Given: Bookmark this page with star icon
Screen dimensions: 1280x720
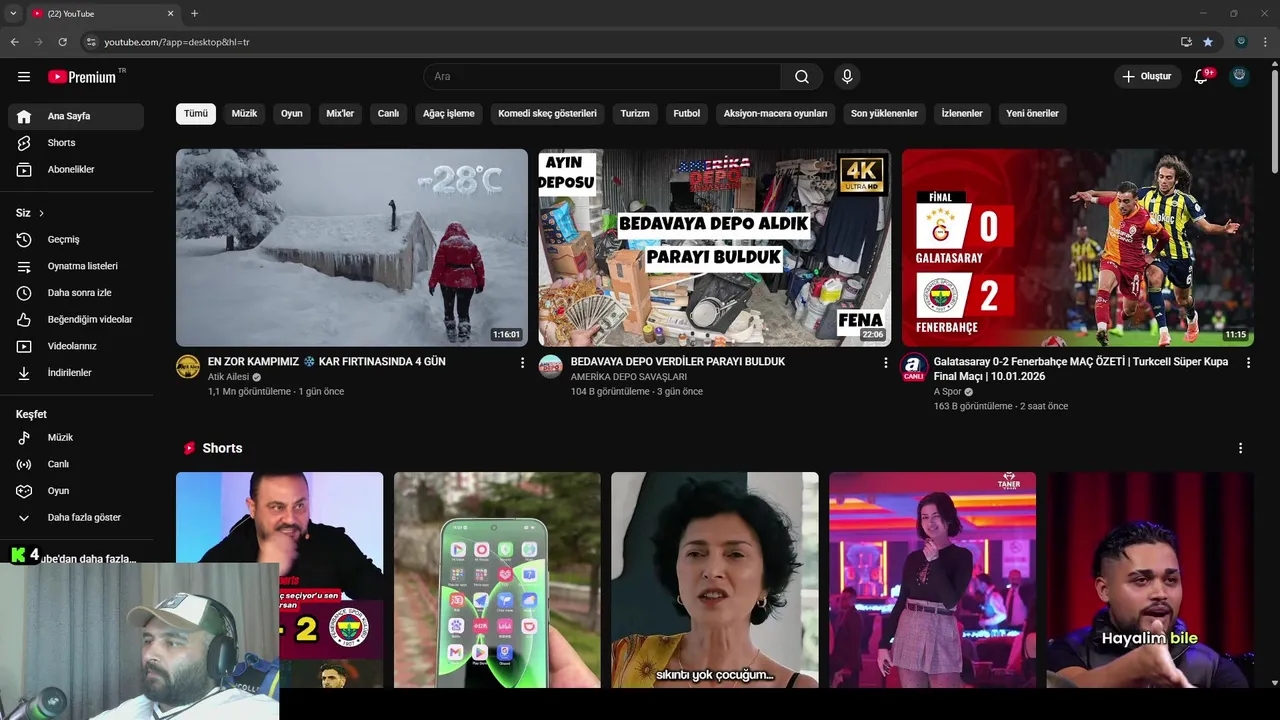Looking at the screenshot, I should (1208, 42).
